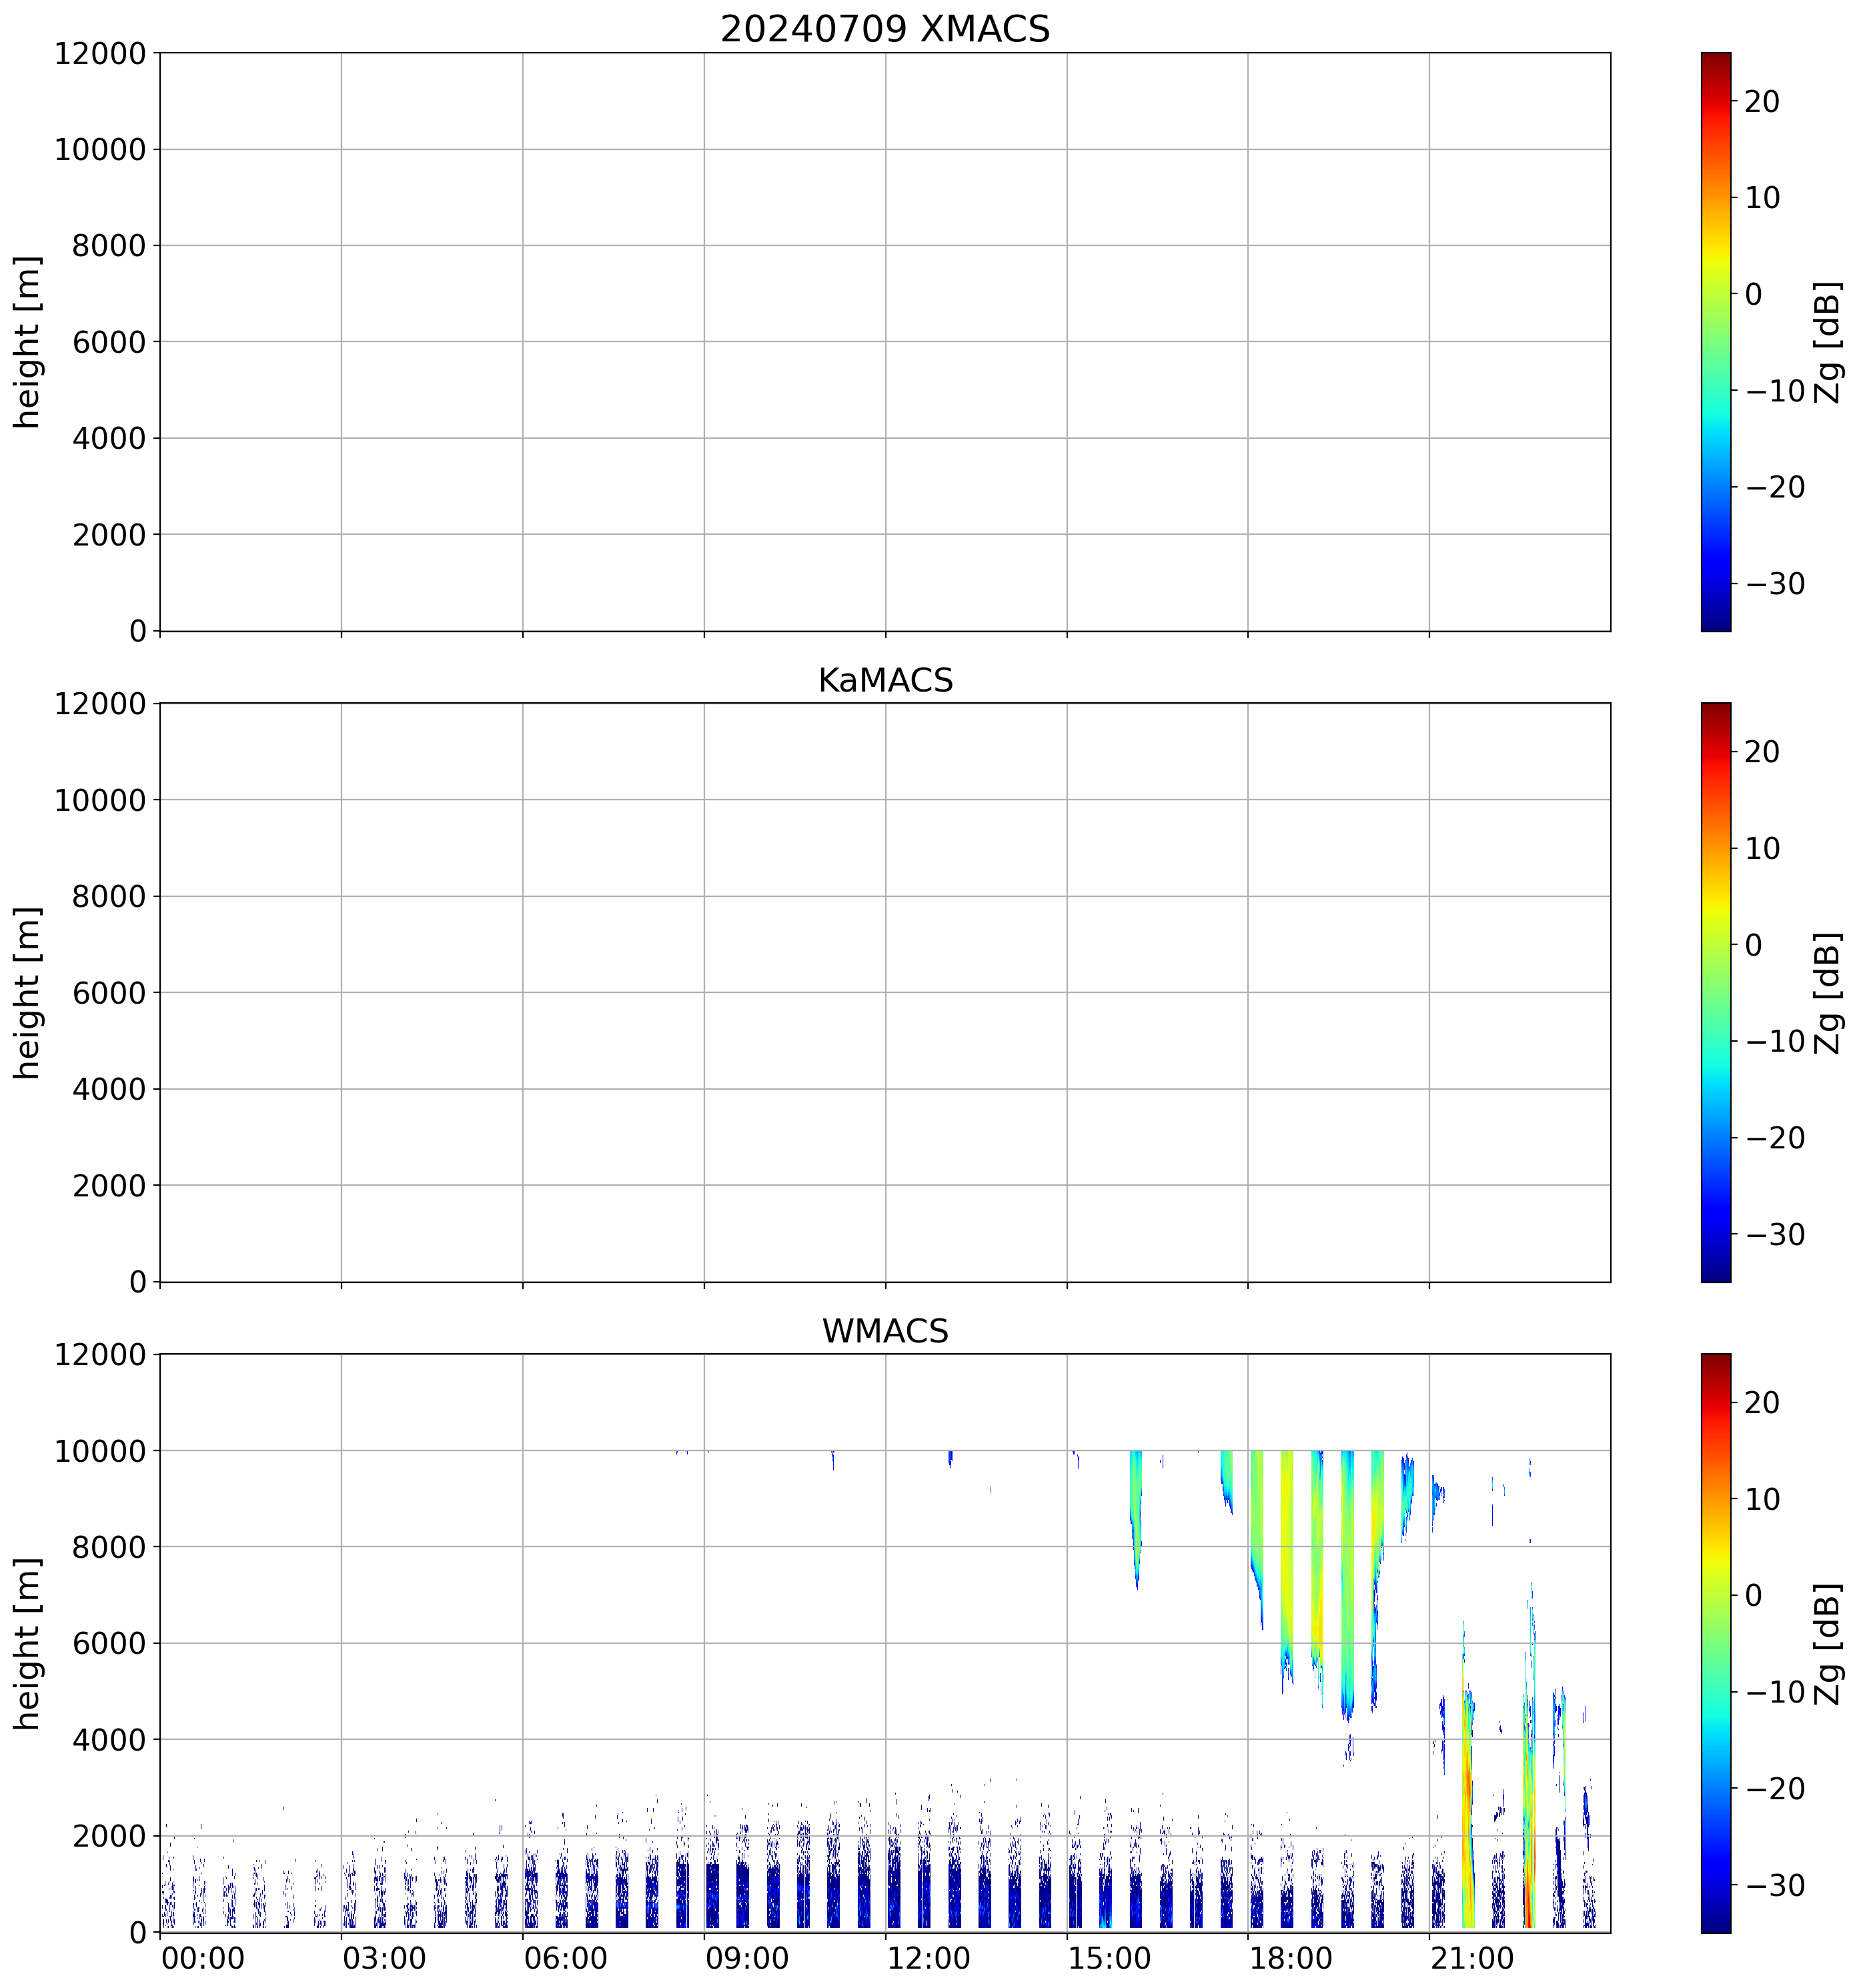The image size is (1859, 1988).
Task: Click the 06:00 time axis label
Action: 565,1958
